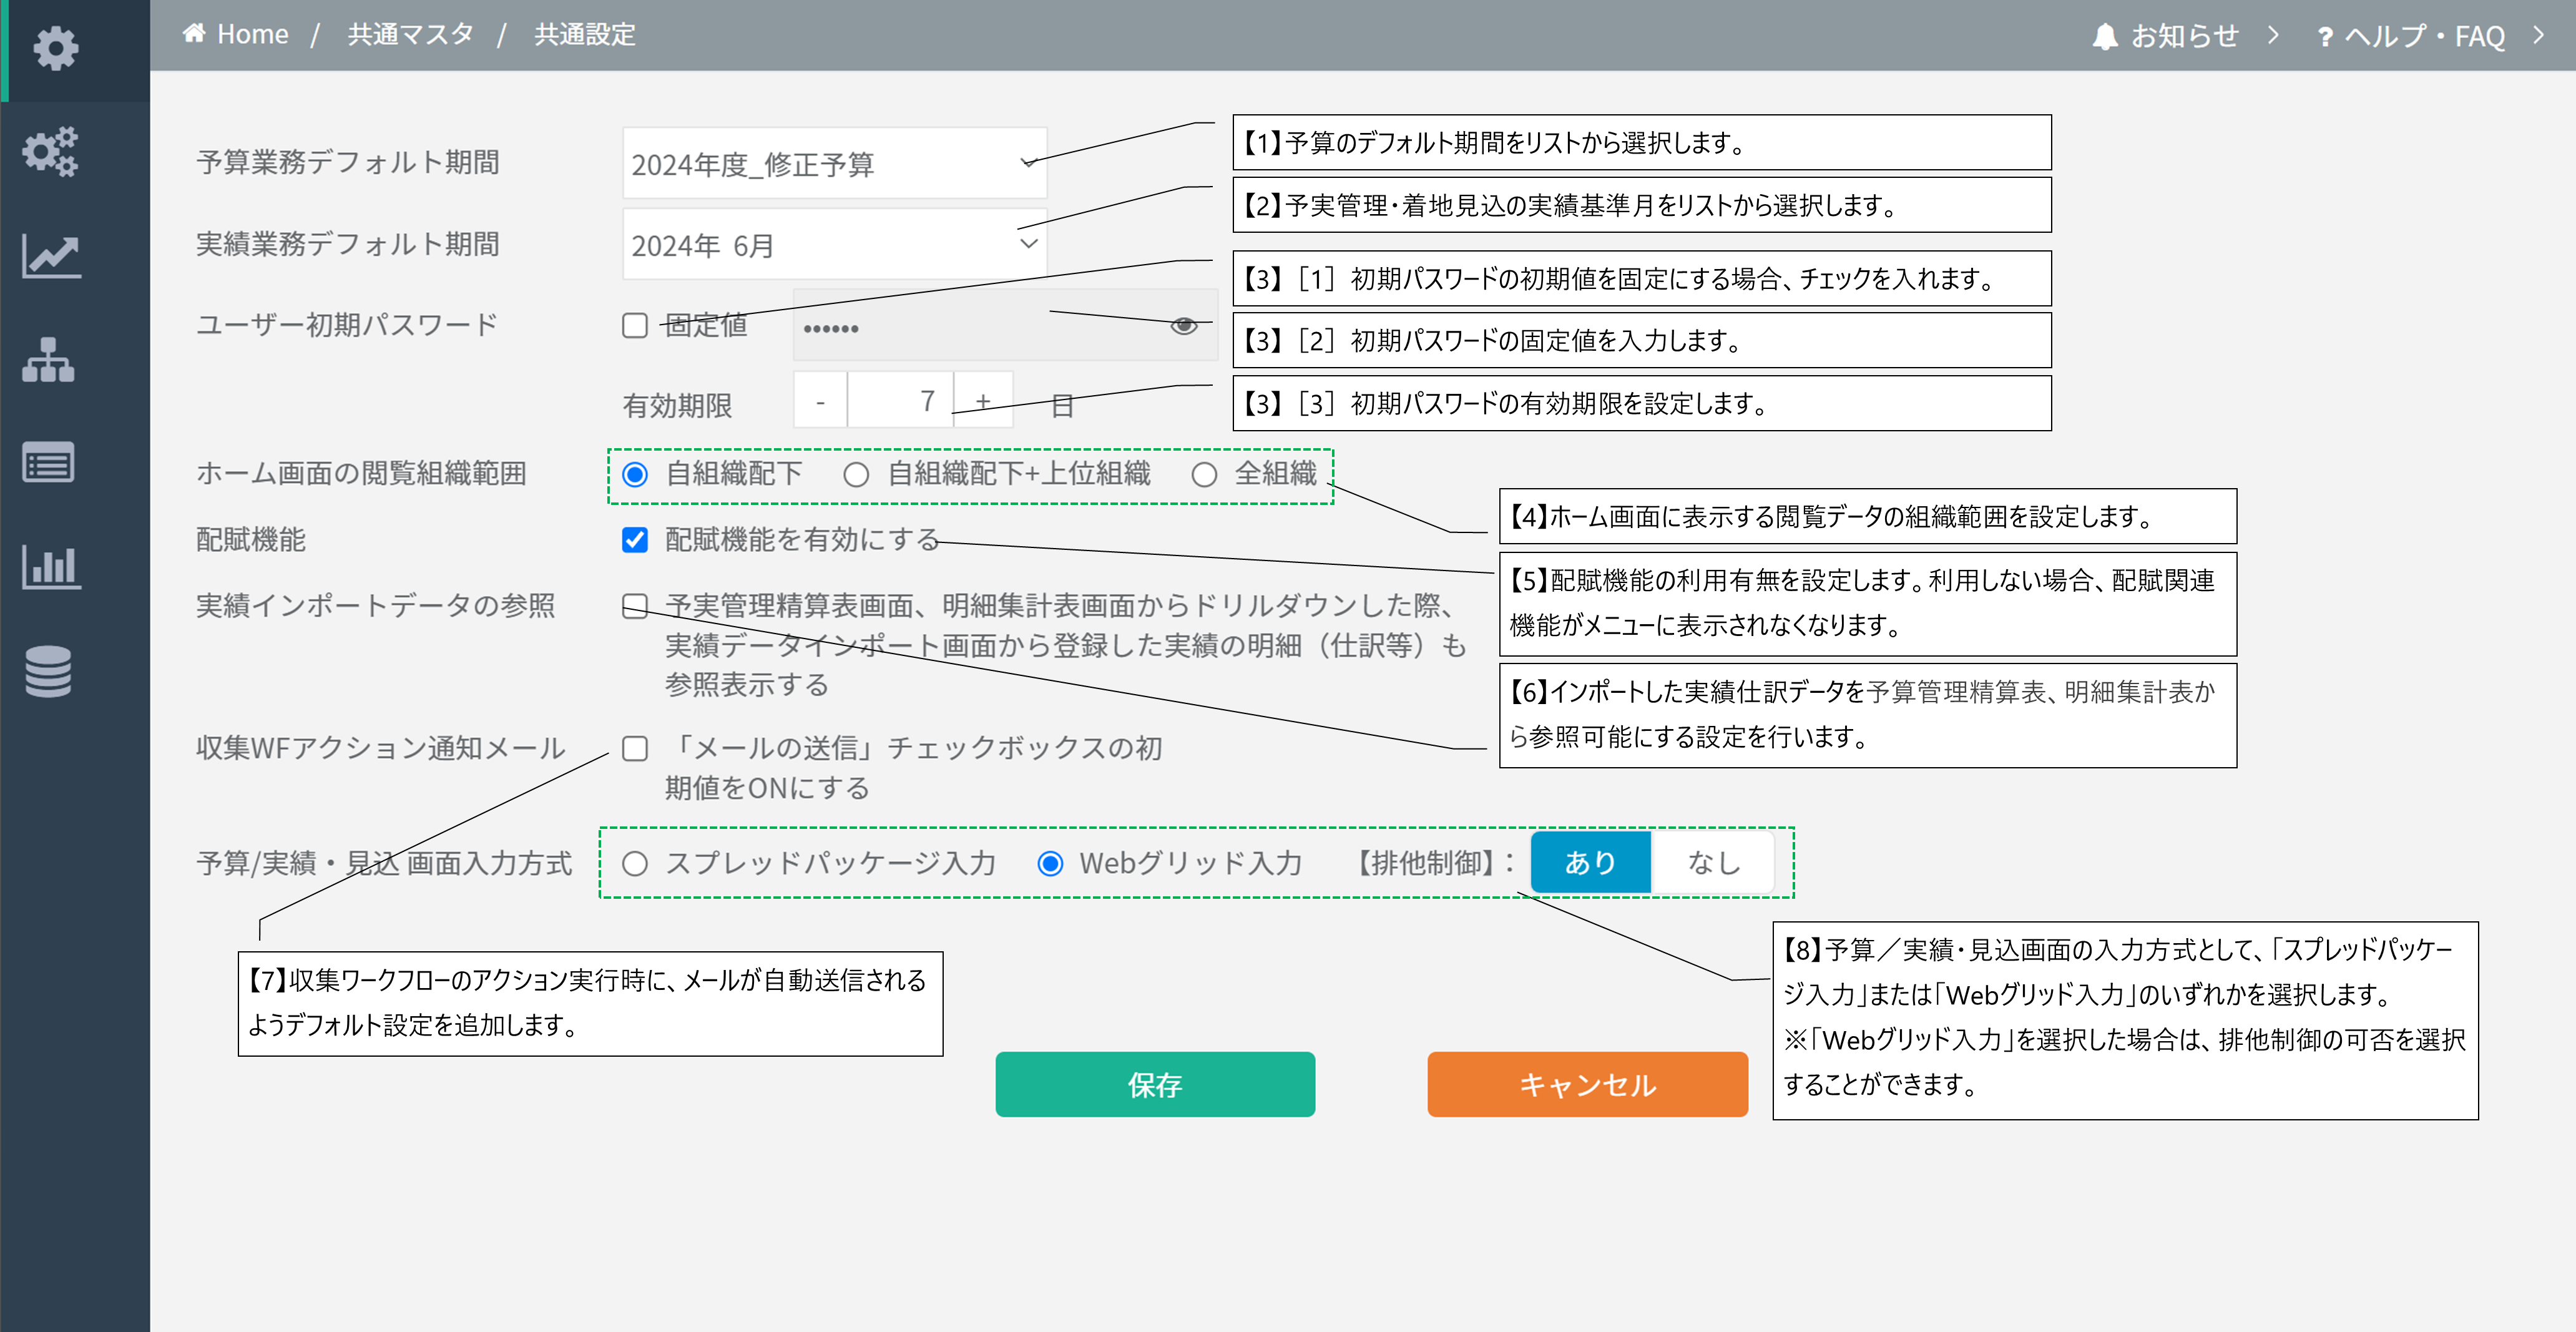Select the organization hierarchy sidebar icon
The image size is (2576, 1332).
pyautogui.click(x=48, y=360)
